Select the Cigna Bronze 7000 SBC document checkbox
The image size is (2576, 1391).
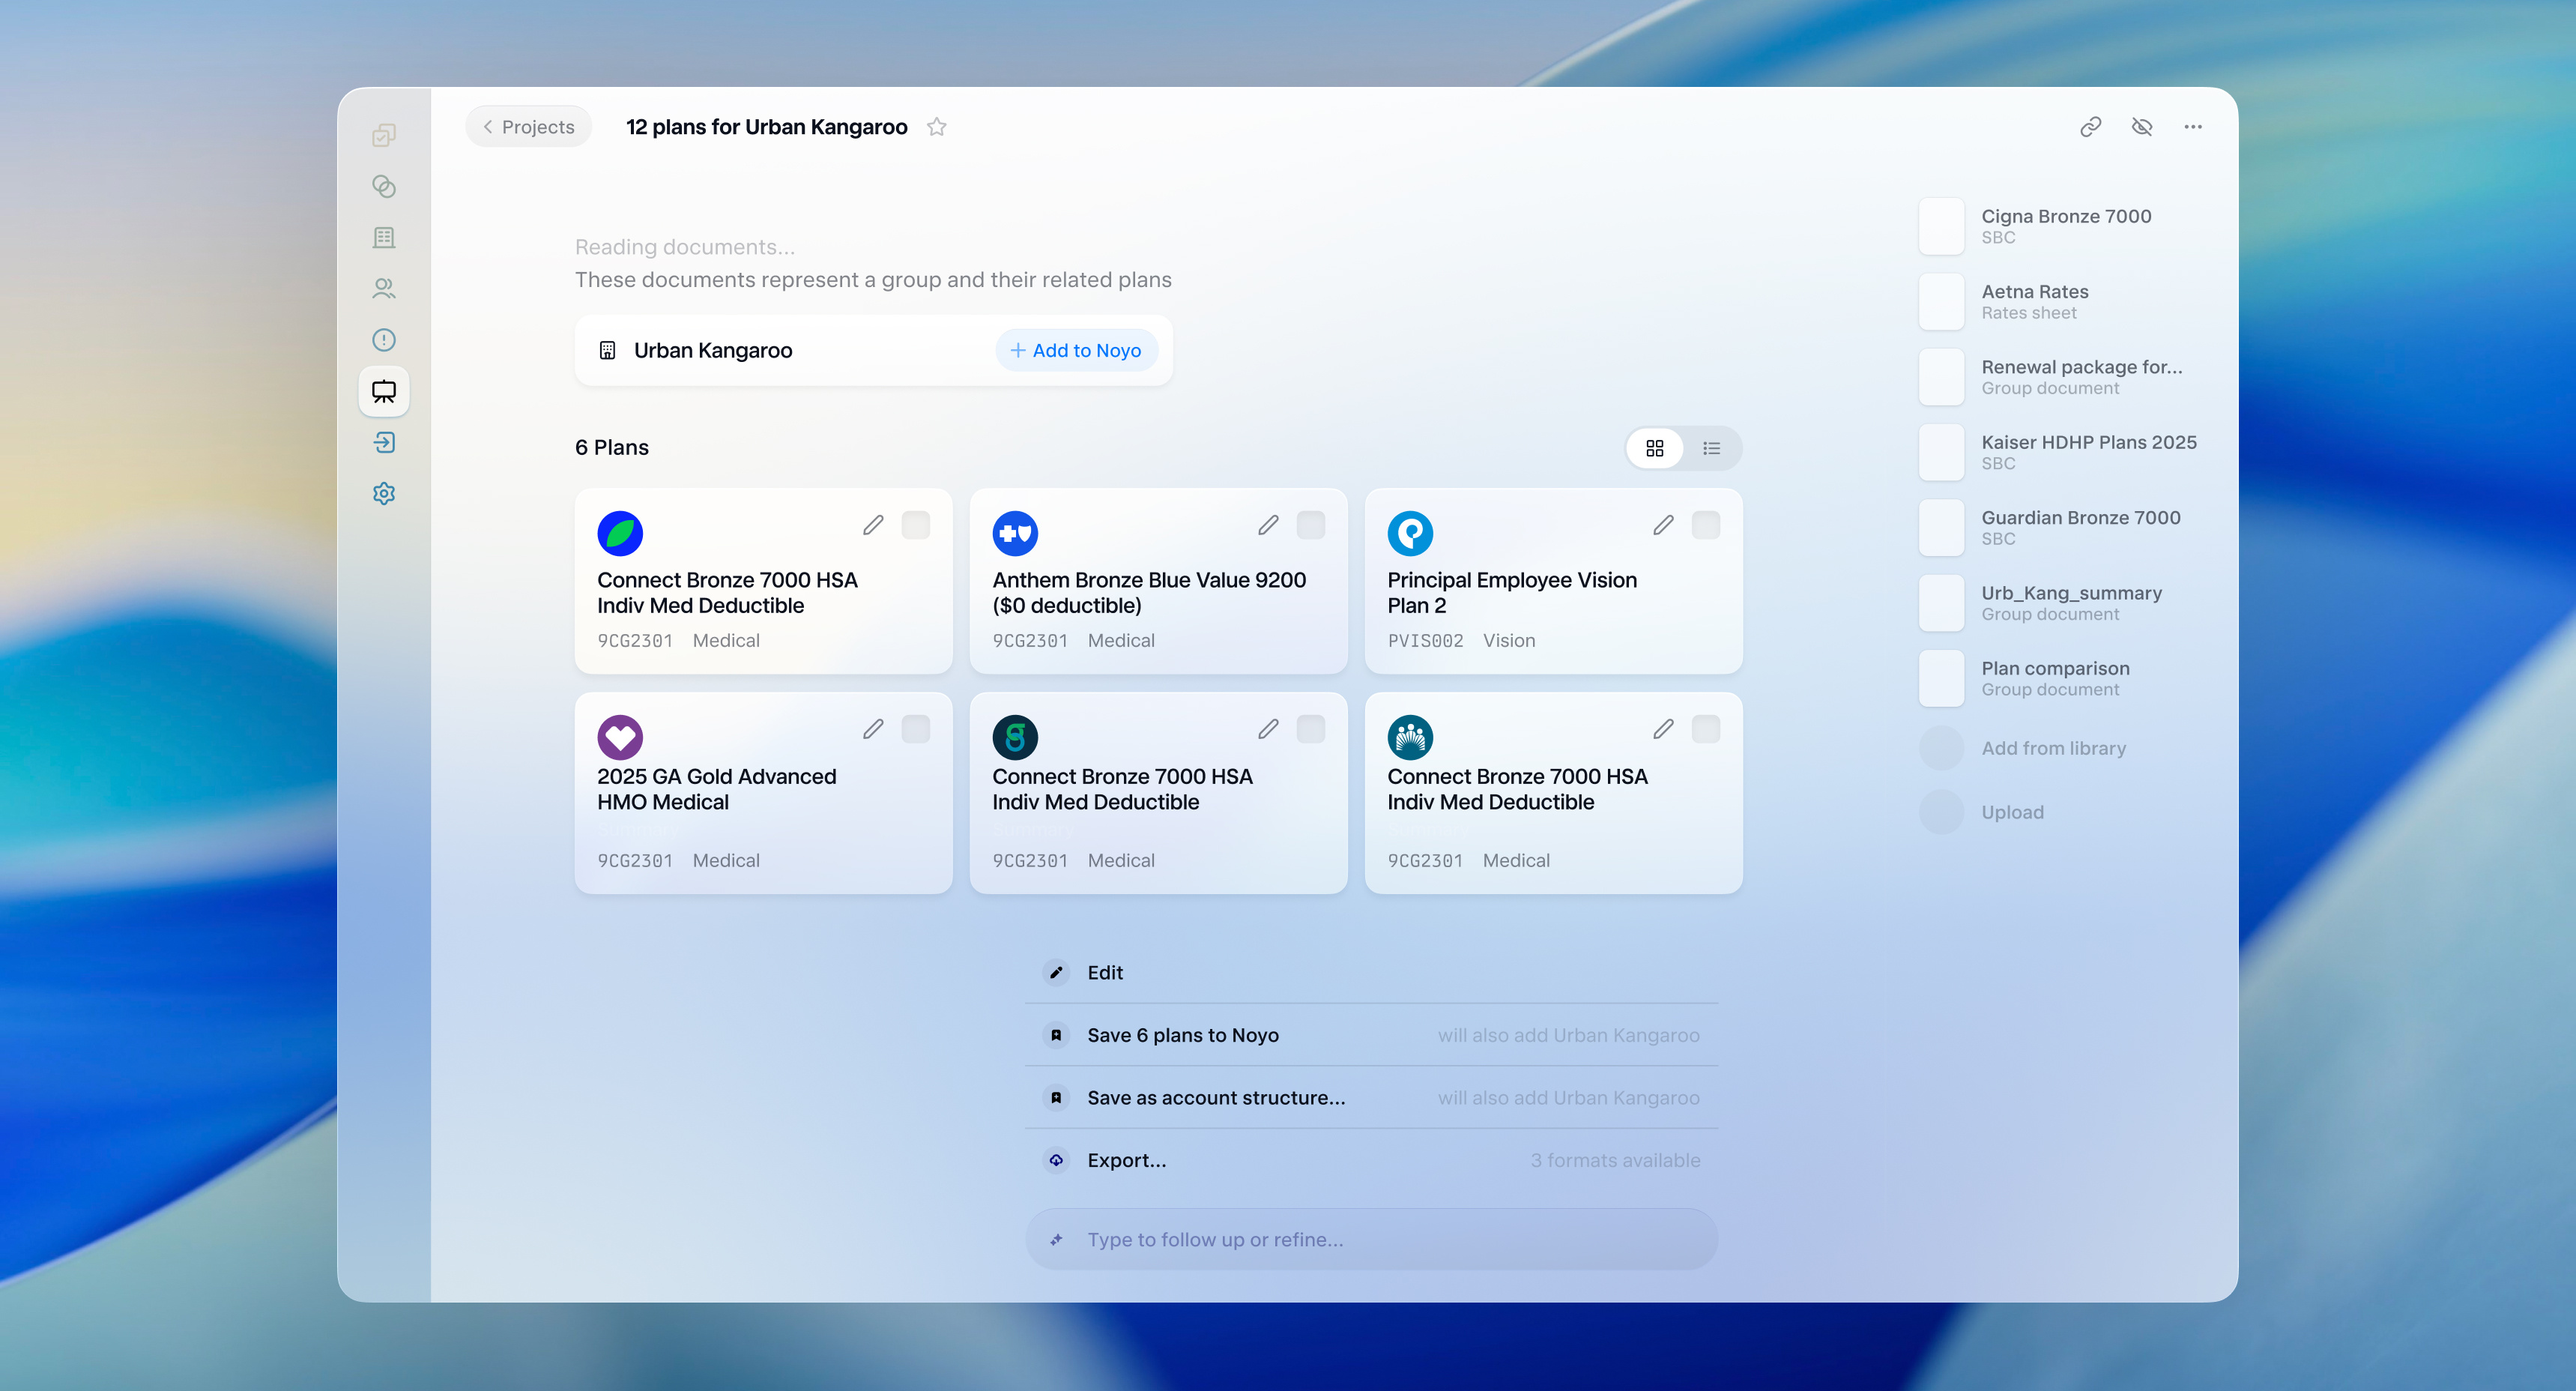click(1941, 226)
